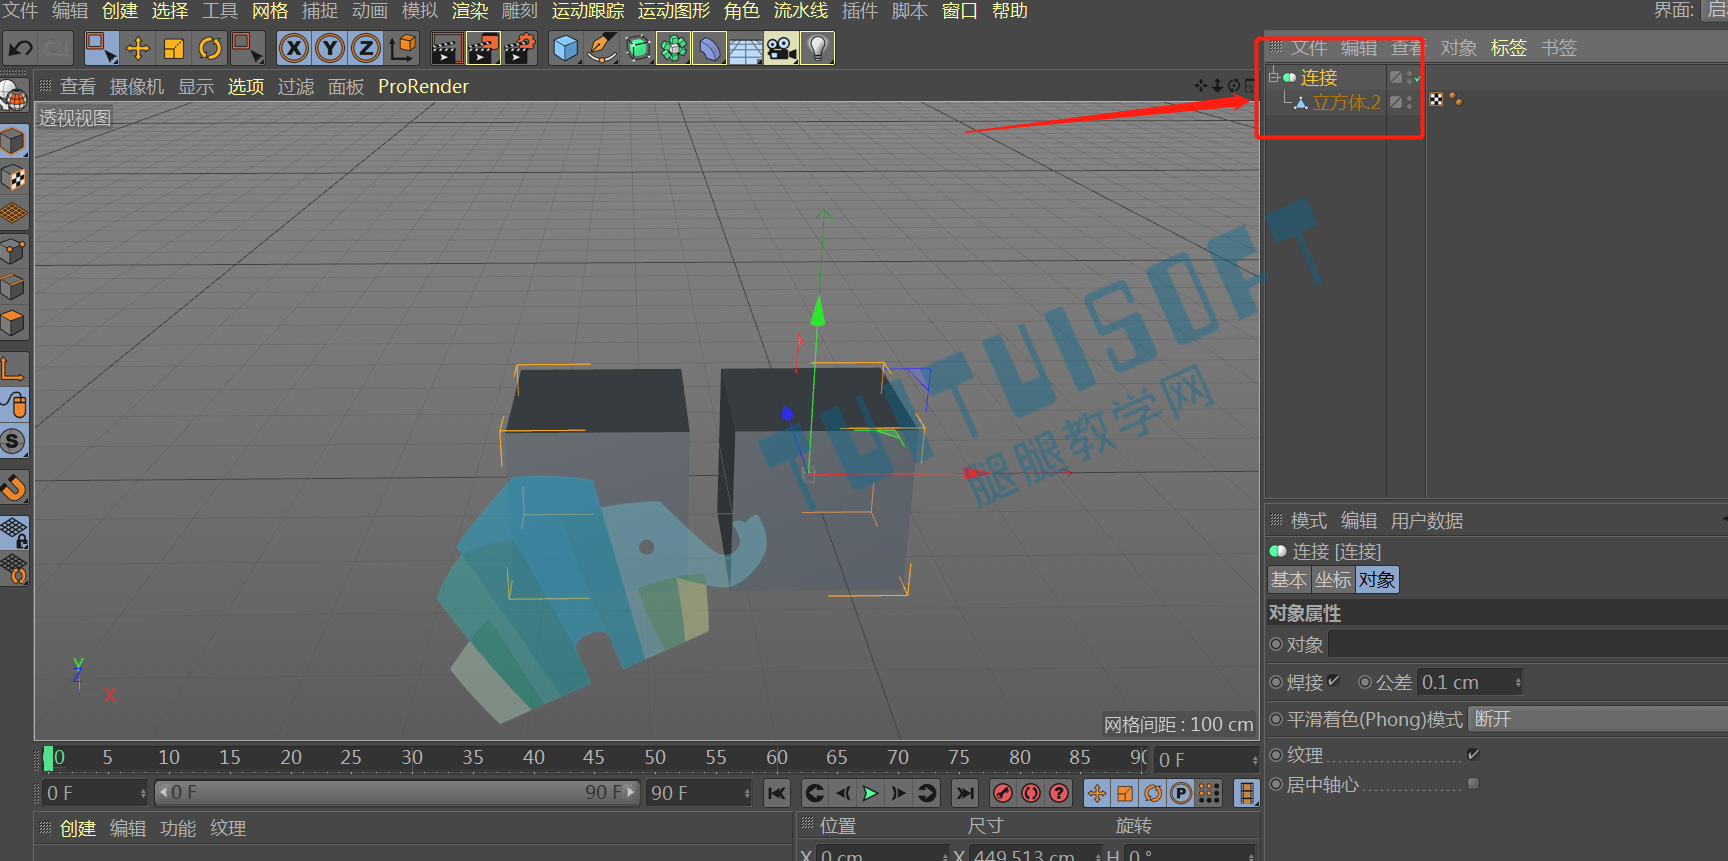Toggle Y axis lock
Viewport: 1728px width, 861px height.
point(330,48)
